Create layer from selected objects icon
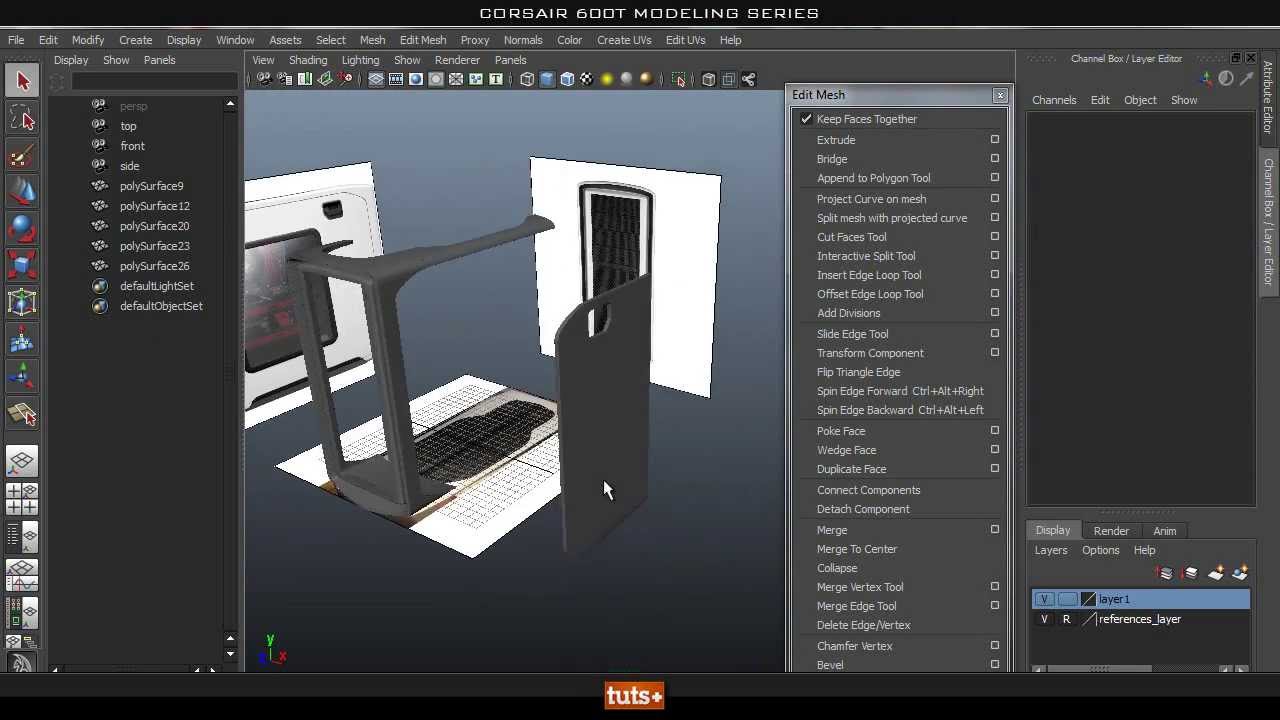Screen dimensions: 1280x720 point(1240,573)
